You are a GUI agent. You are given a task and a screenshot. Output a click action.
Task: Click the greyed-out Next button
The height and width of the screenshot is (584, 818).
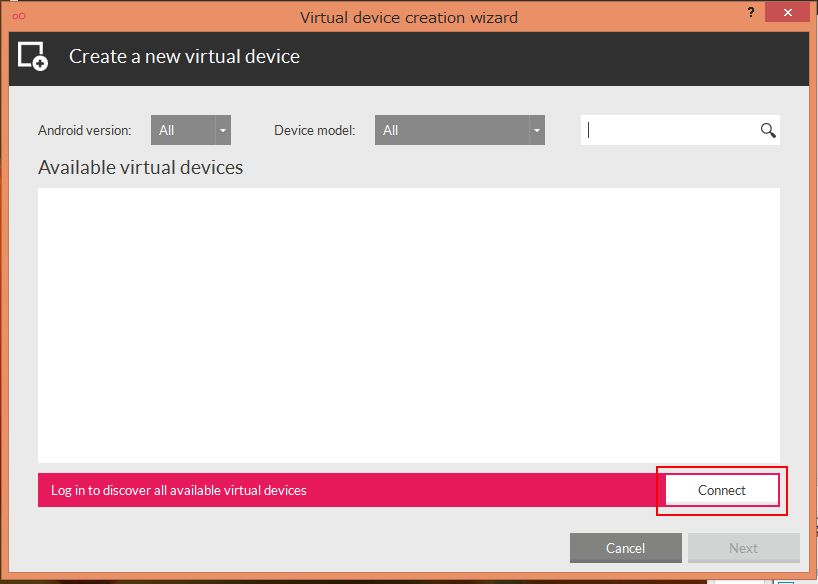[743, 548]
